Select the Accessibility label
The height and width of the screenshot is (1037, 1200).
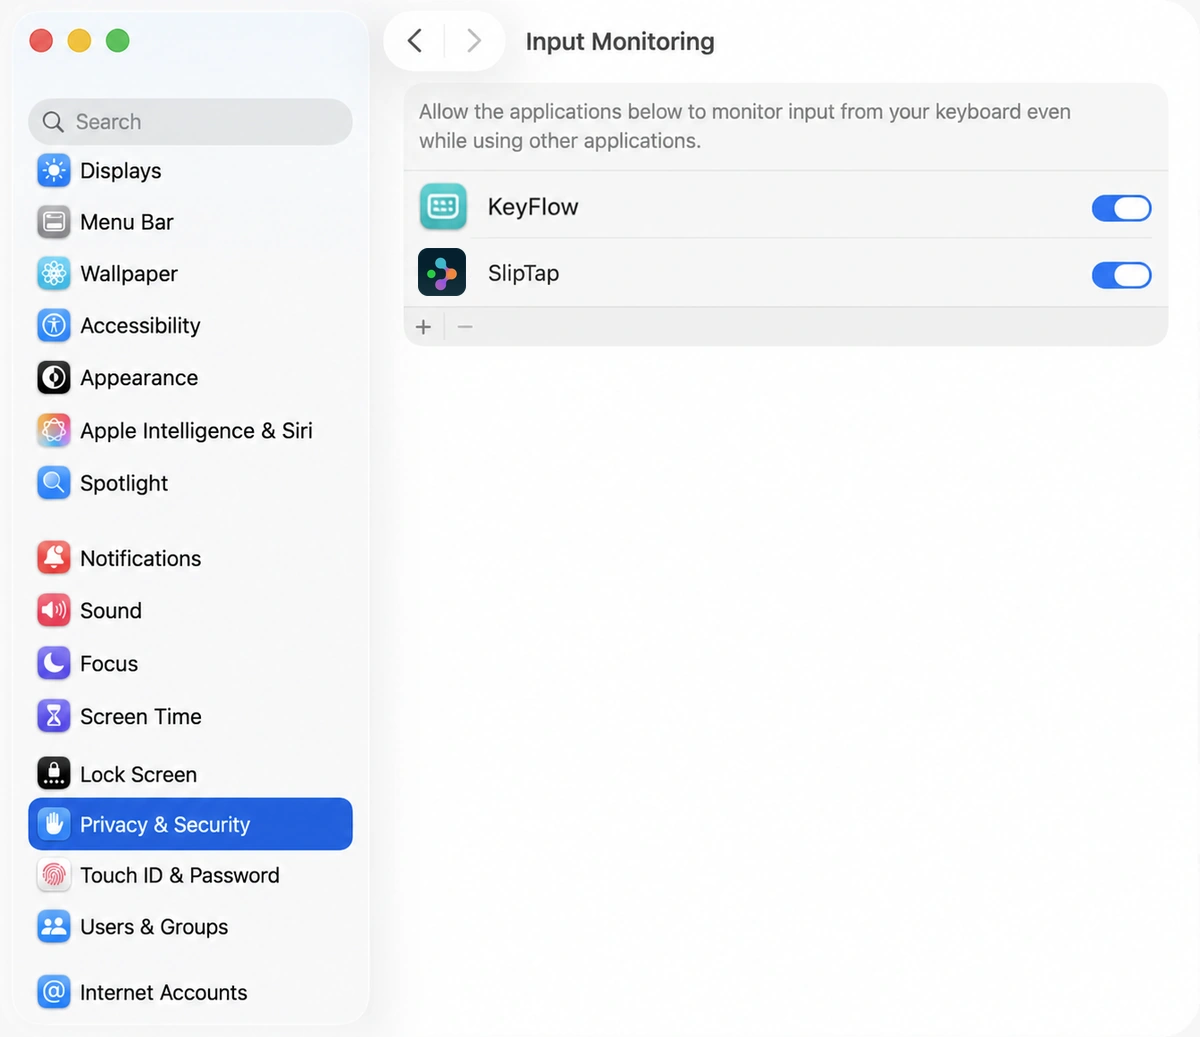tap(140, 326)
